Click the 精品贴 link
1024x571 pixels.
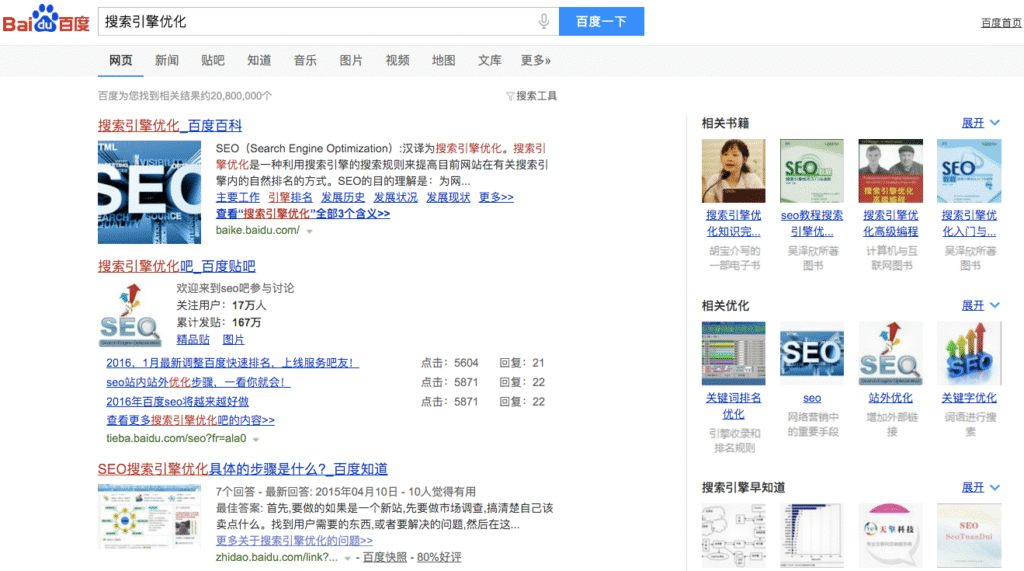pyautogui.click(x=193, y=339)
